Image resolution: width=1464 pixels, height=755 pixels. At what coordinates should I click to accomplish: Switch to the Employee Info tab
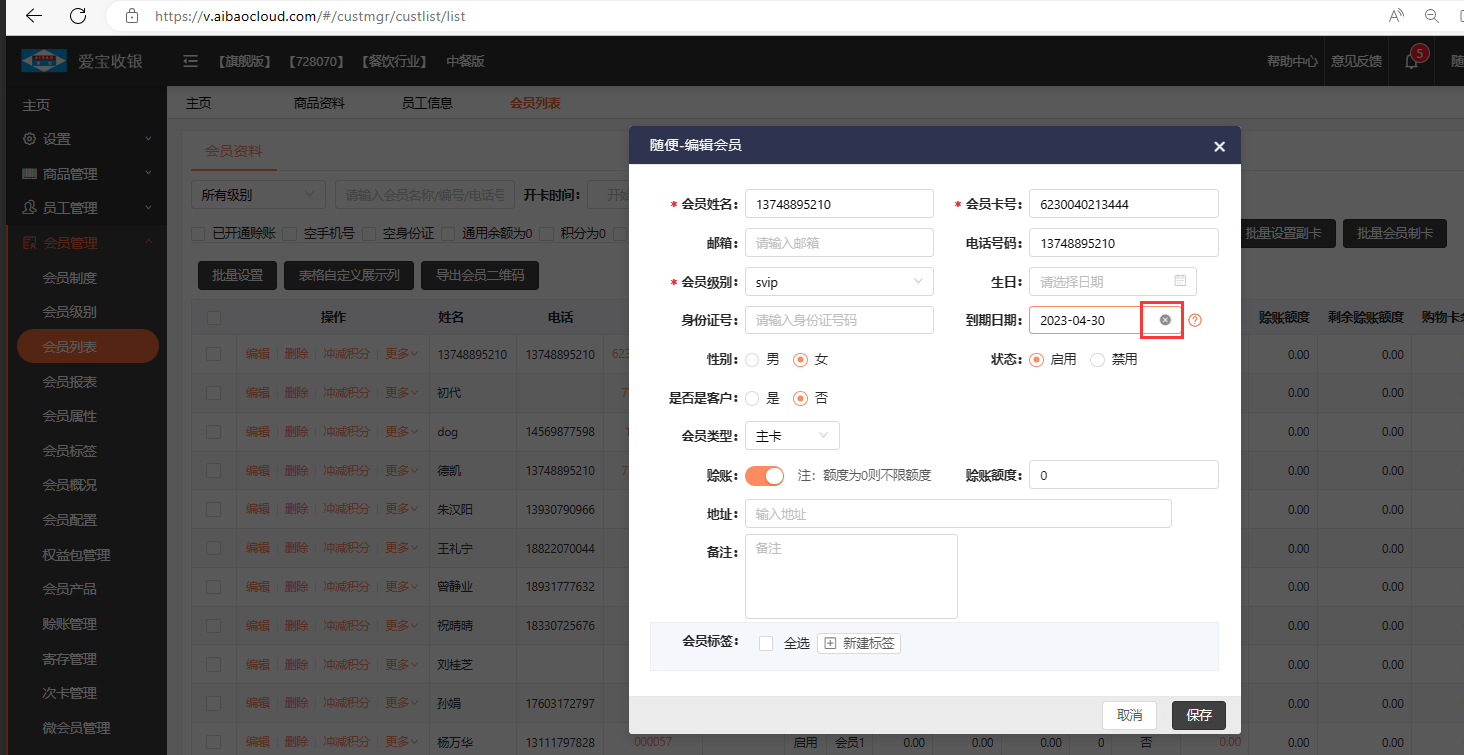[426, 103]
